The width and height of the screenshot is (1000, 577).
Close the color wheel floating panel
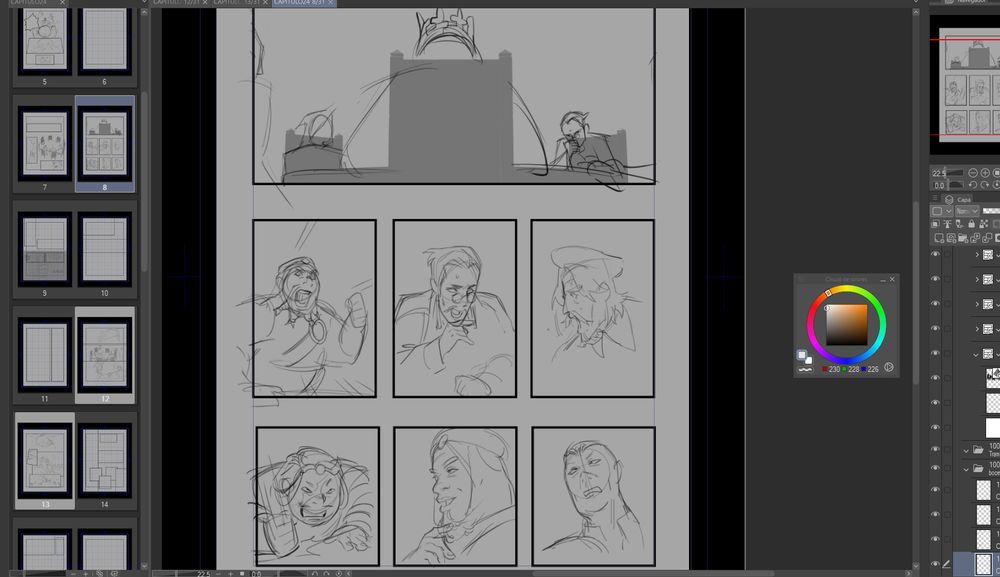tap(892, 279)
